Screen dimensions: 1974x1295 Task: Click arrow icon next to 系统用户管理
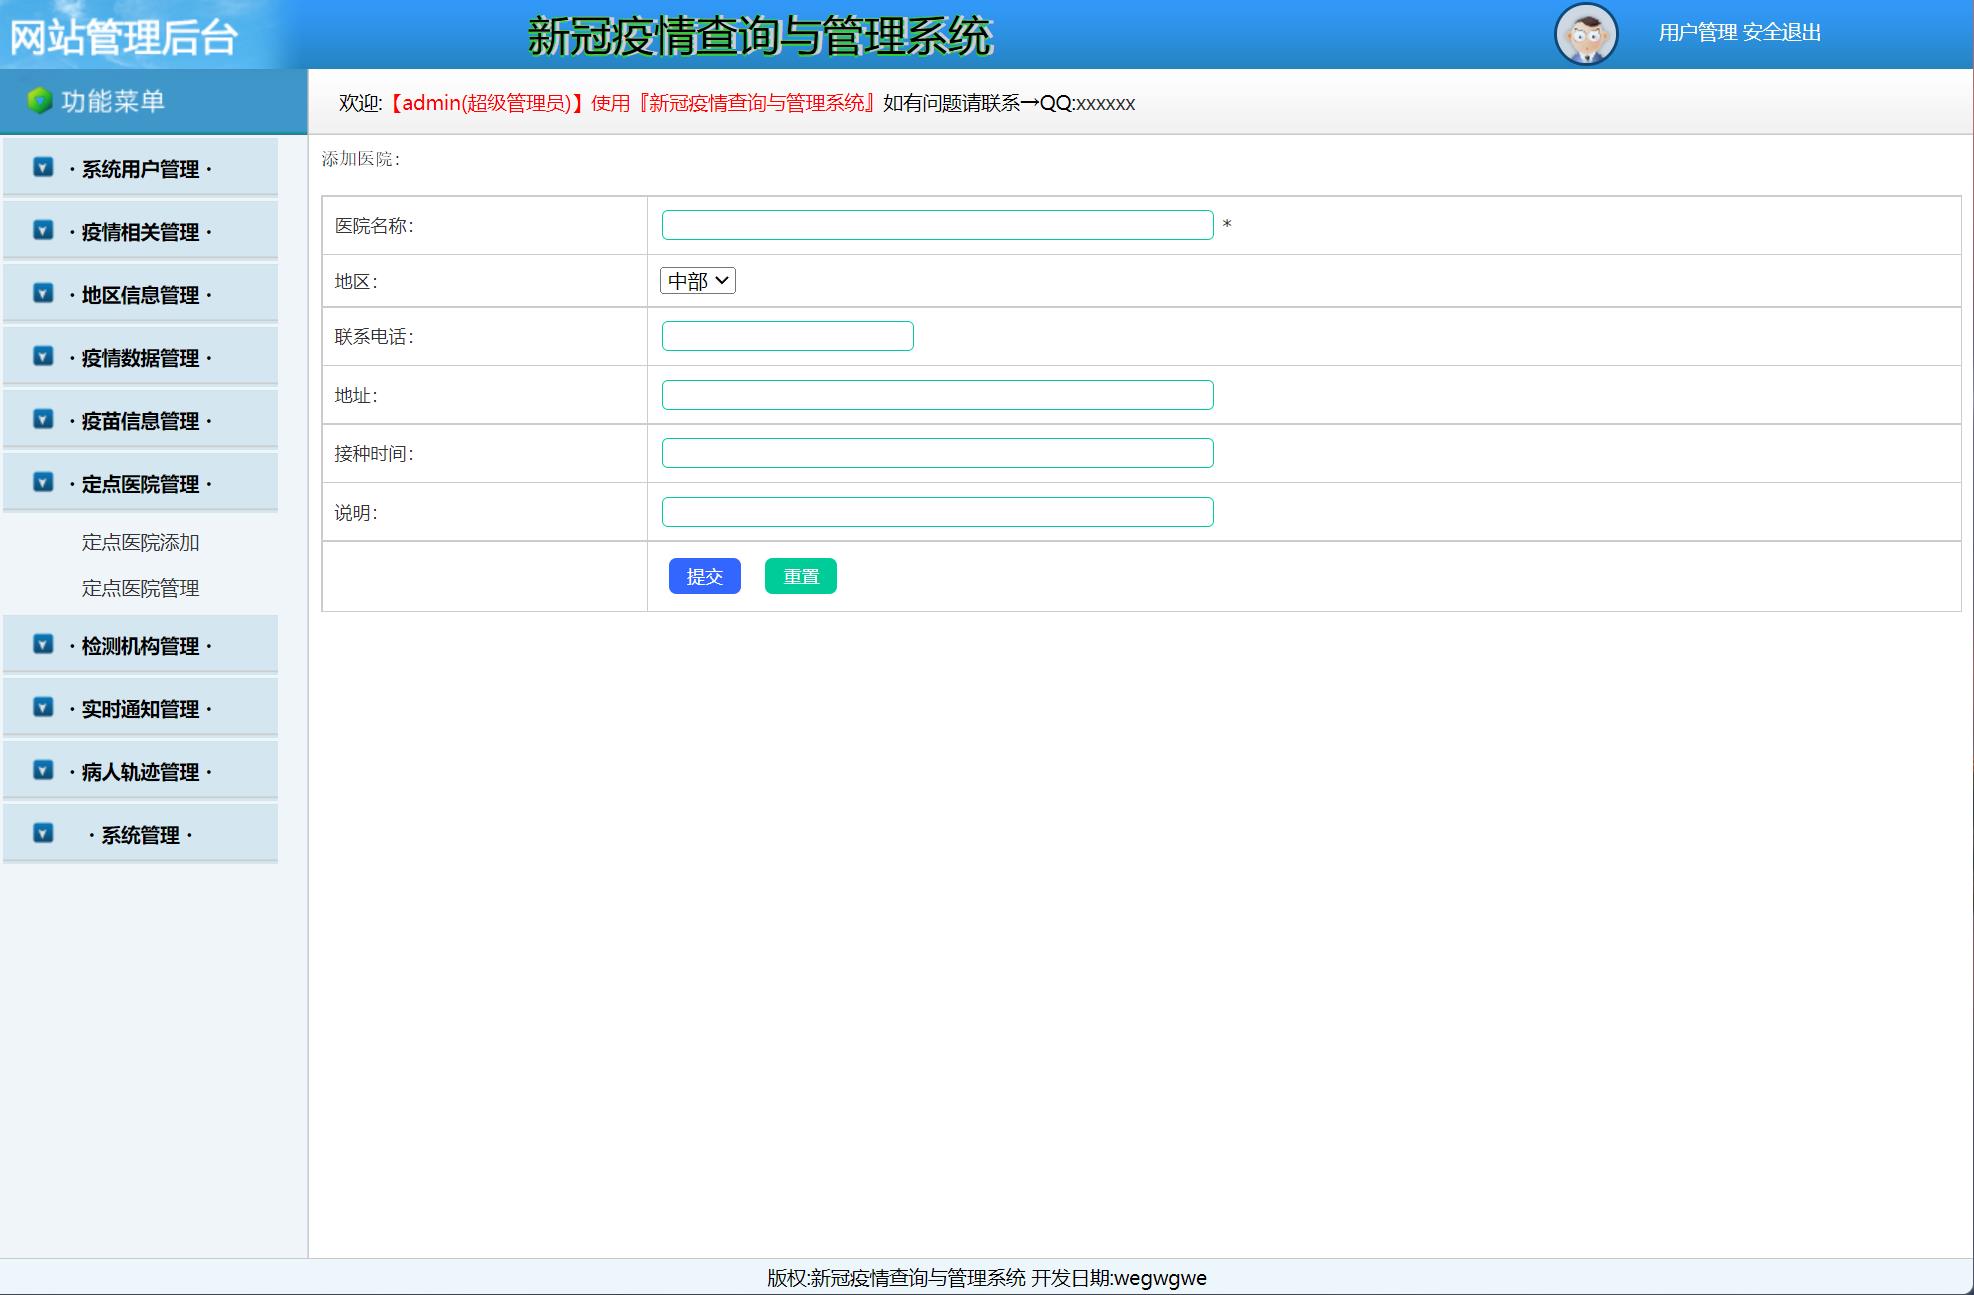(43, 167)
